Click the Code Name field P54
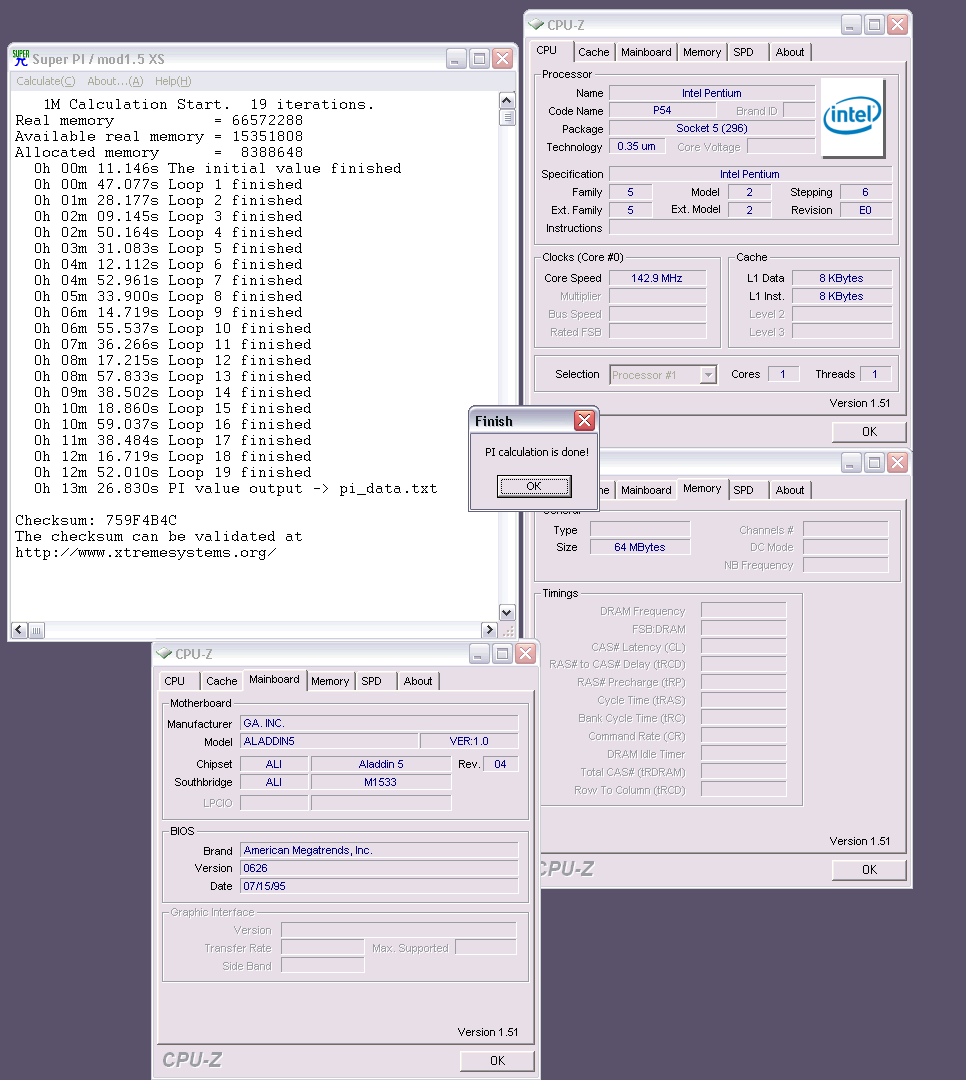Screen dimensions: 966x1080 coord(662,110)
